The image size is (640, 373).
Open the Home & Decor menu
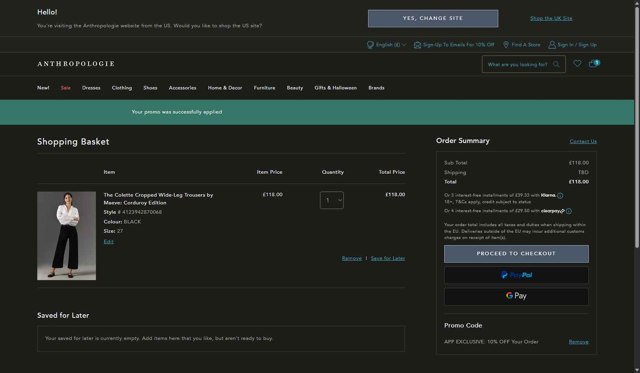[x=225, y=88]
